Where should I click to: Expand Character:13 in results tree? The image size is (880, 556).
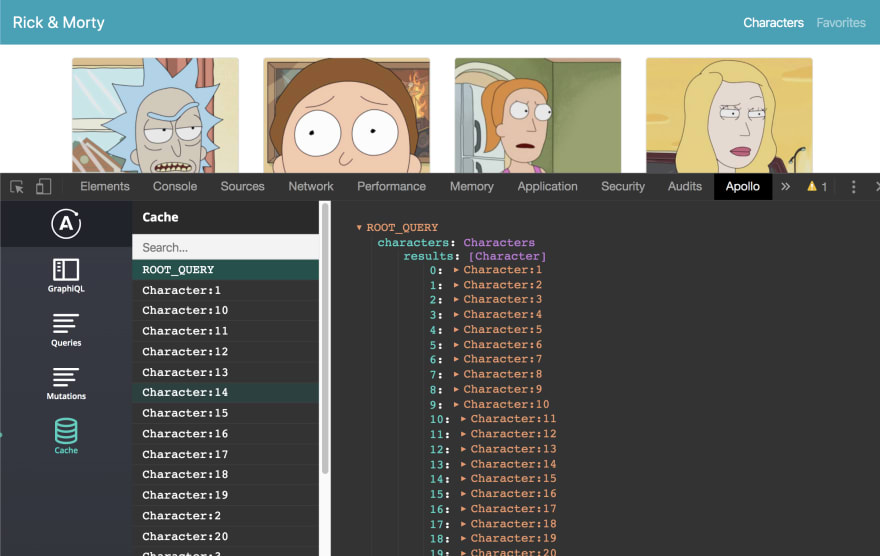pos(464,449)
